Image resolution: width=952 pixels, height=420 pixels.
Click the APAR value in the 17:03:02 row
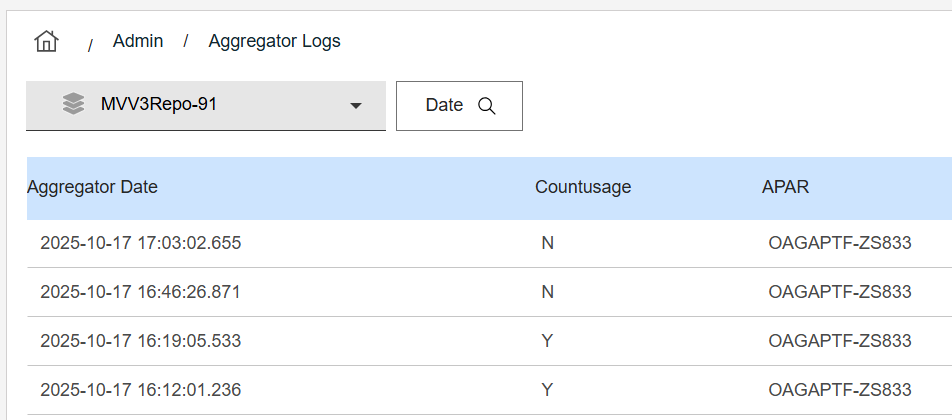(x=840, y=243)
